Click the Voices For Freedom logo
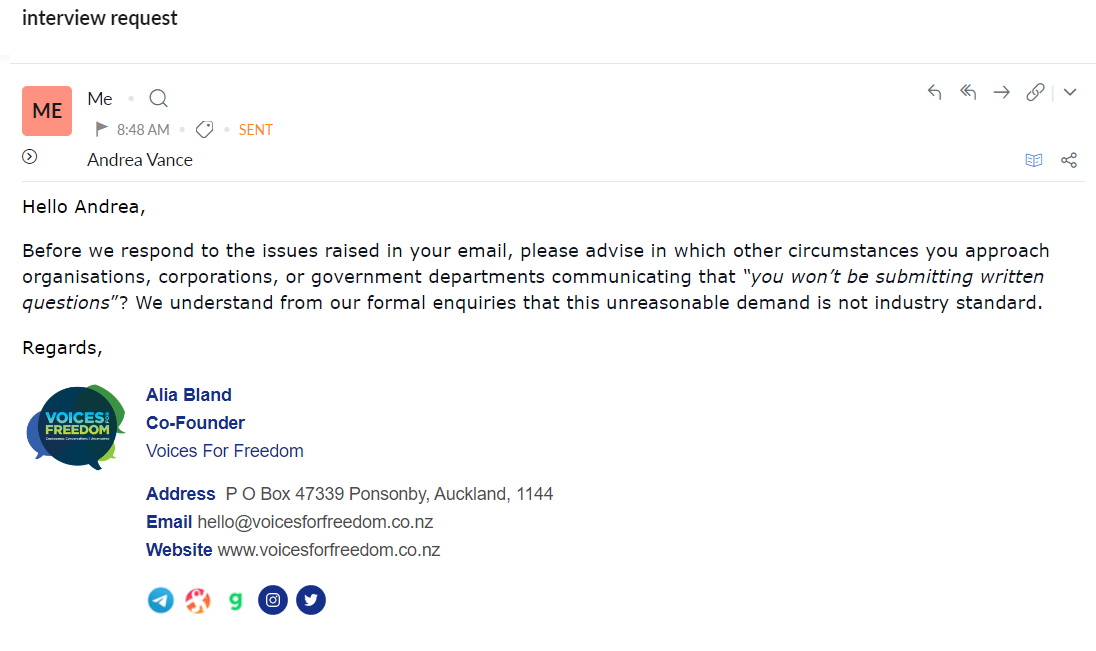This screenshot has width=1096, height=651. [x=75, y=427]
